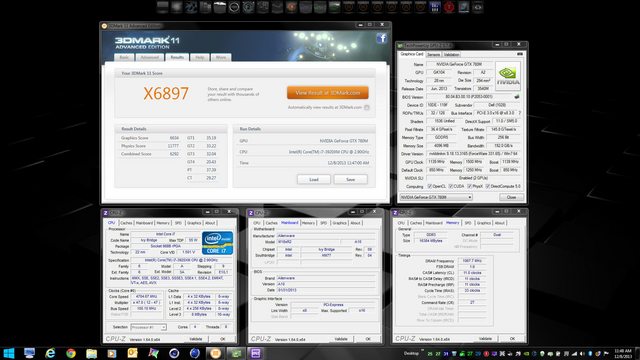The height and width of the screenshot is (360, 640).
Task: Click the blue calendar icon in top dock
Action: [435, 7]
